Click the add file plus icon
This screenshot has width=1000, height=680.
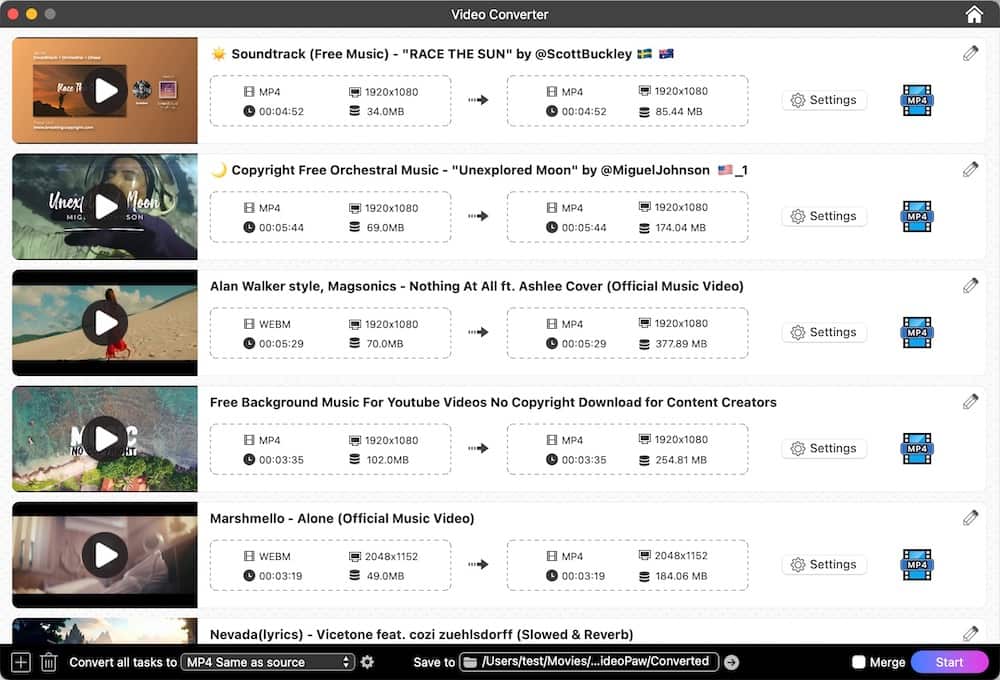tap(20, 662)
